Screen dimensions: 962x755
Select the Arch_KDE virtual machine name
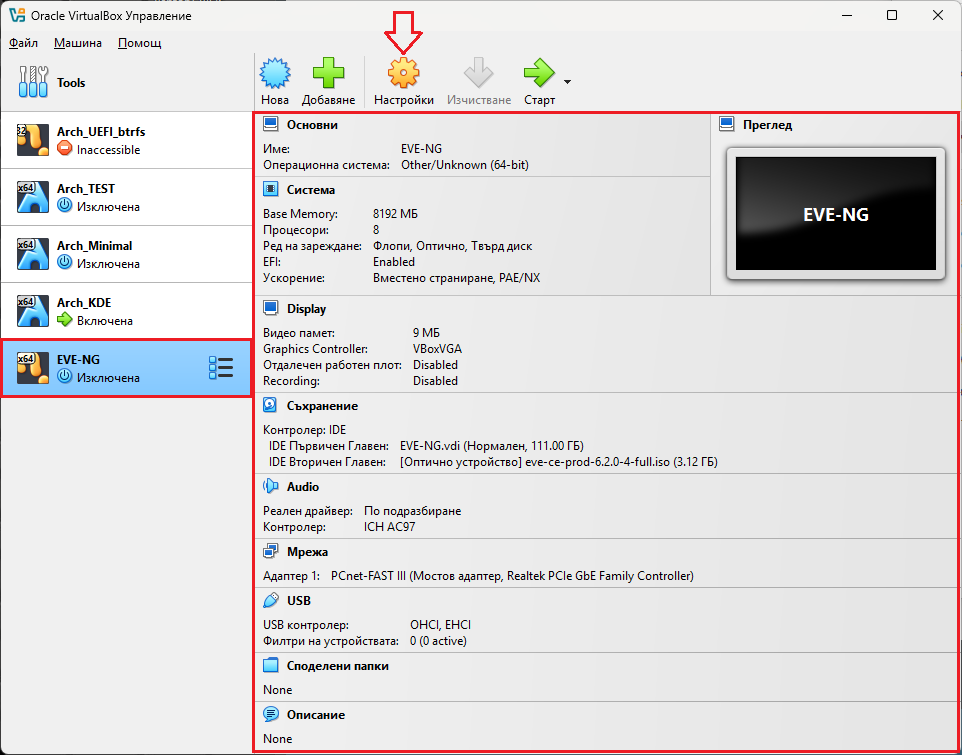click(x=84, y=303)
